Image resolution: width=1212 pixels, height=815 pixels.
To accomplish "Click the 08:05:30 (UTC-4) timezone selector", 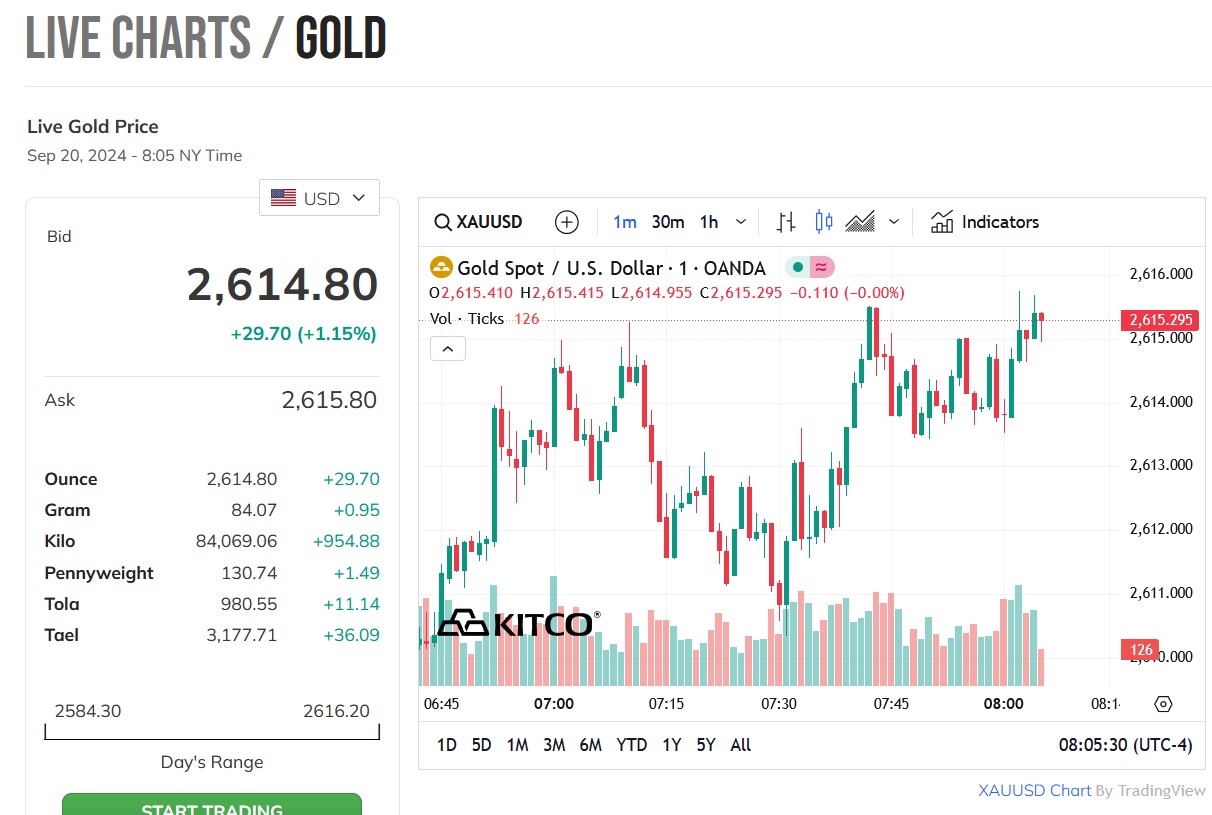I will (x=1125, y=745).
